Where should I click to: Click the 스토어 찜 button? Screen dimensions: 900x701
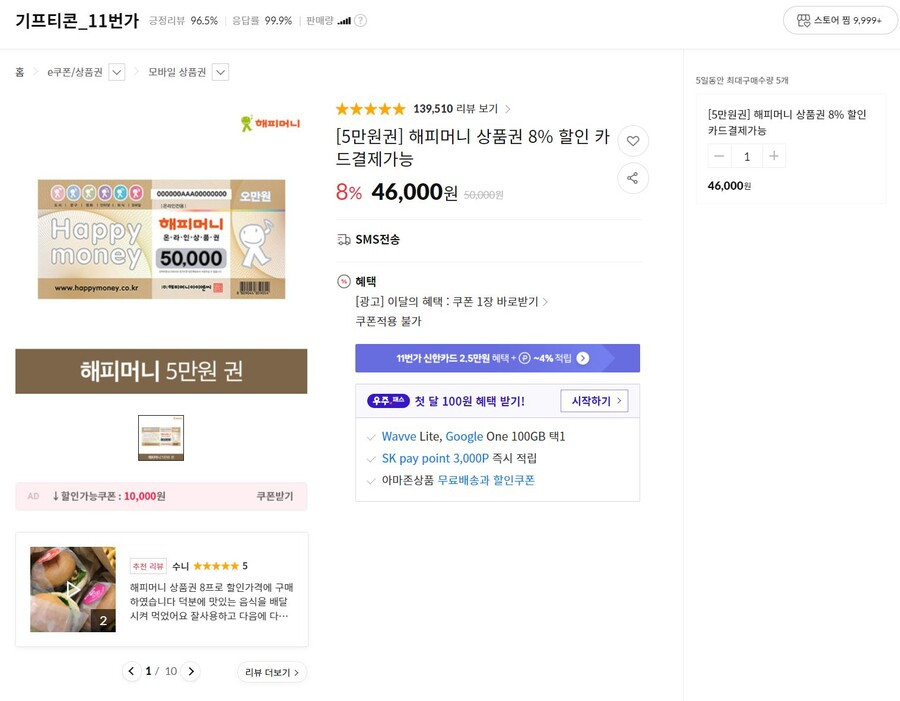click(840, 21)
